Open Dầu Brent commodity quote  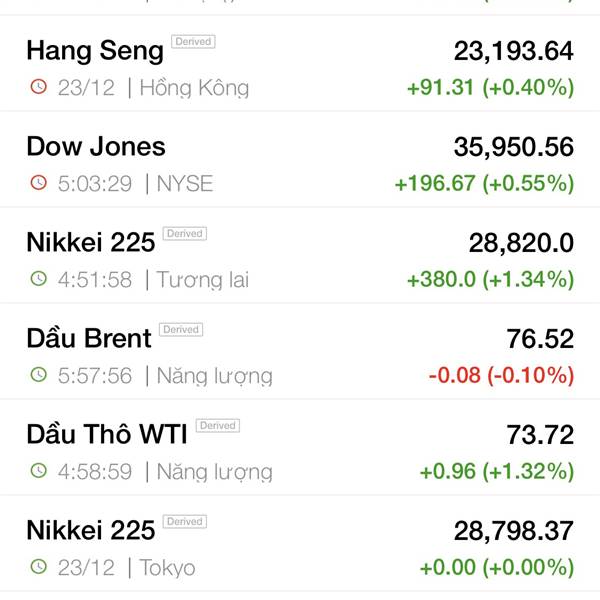point(300,352)
